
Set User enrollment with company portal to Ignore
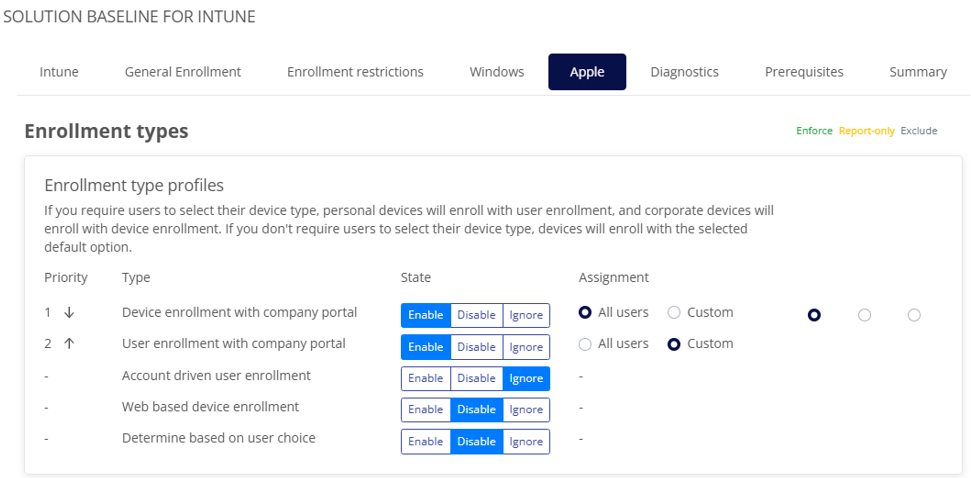pyautogui.click(x=526, y=347)
